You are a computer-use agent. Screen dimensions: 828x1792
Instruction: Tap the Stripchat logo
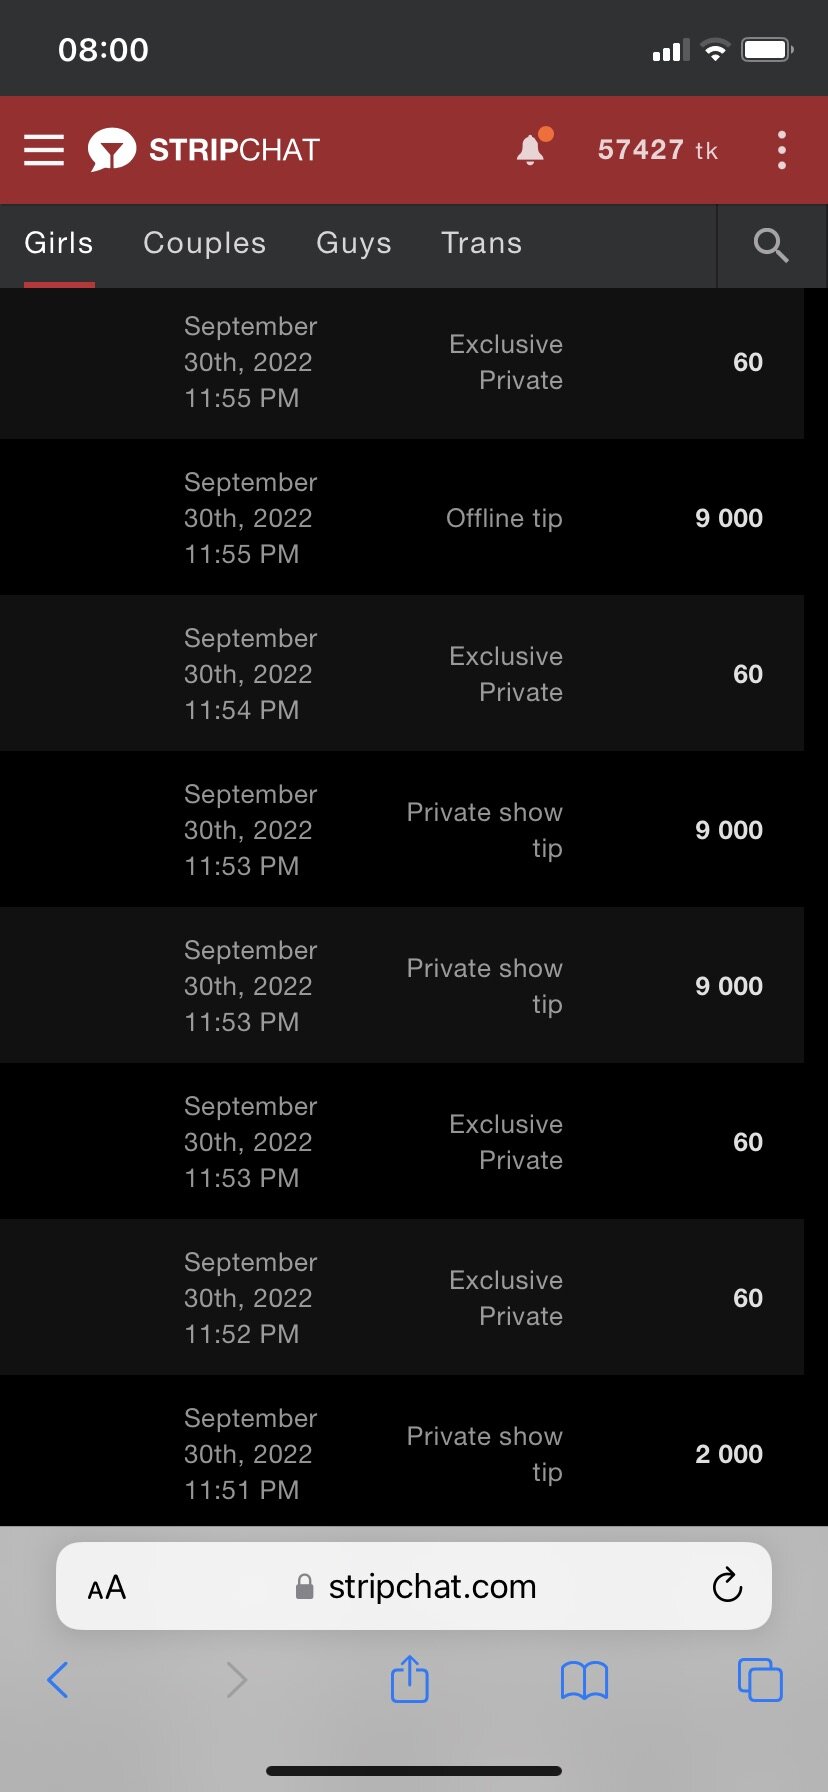click(x=204, y=150)
